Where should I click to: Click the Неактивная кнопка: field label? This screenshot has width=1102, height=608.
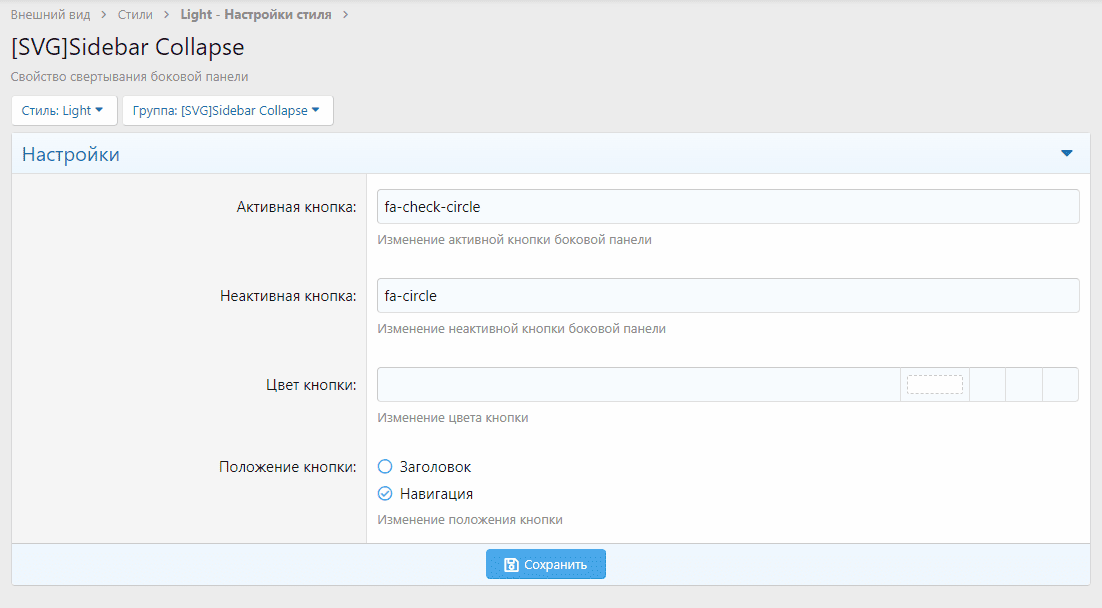(x=288, y=296)
